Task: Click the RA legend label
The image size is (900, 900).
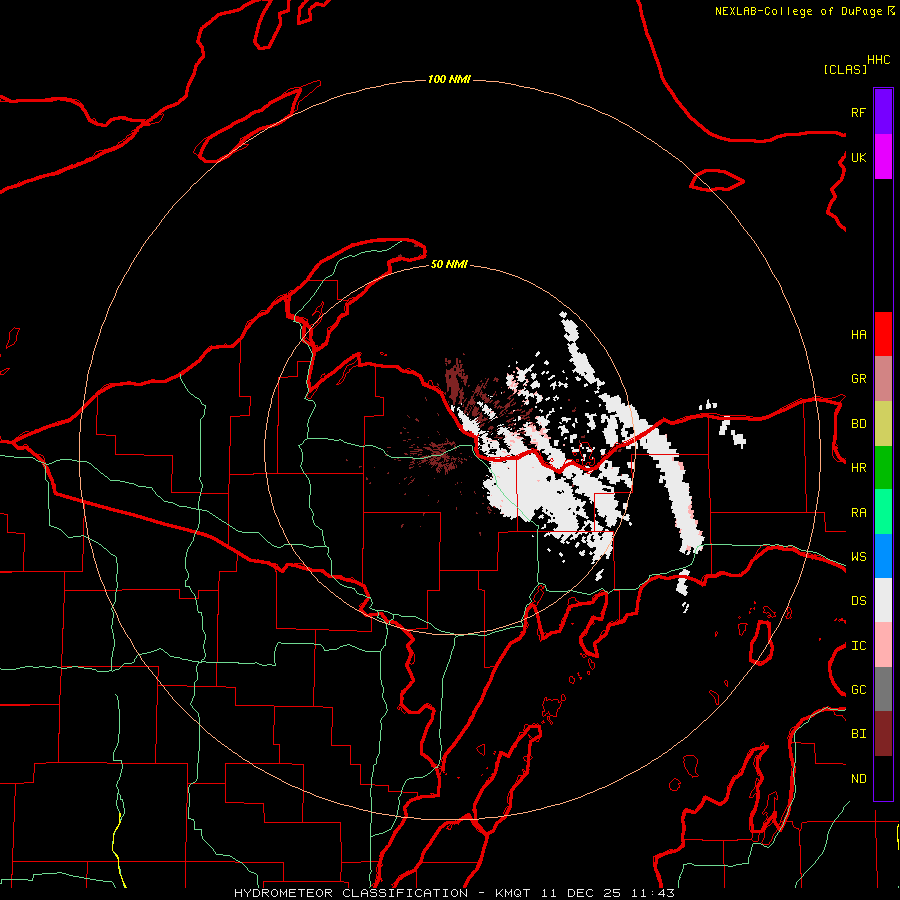Action: [858, 513]
